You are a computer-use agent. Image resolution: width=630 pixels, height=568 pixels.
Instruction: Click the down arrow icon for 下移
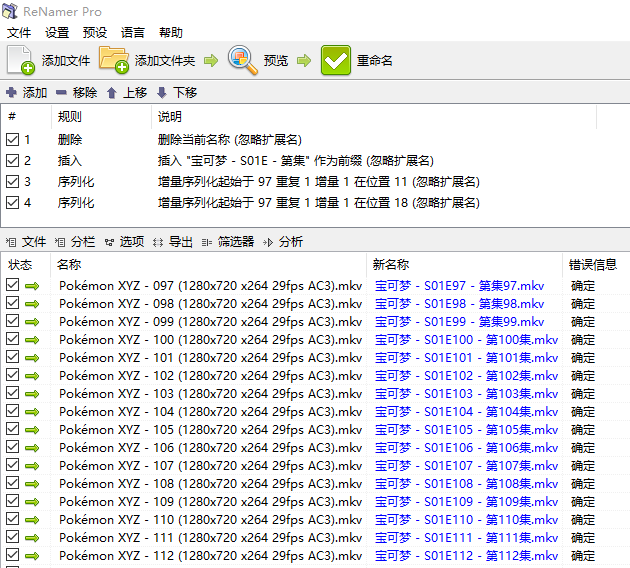(x=162, y=93)
